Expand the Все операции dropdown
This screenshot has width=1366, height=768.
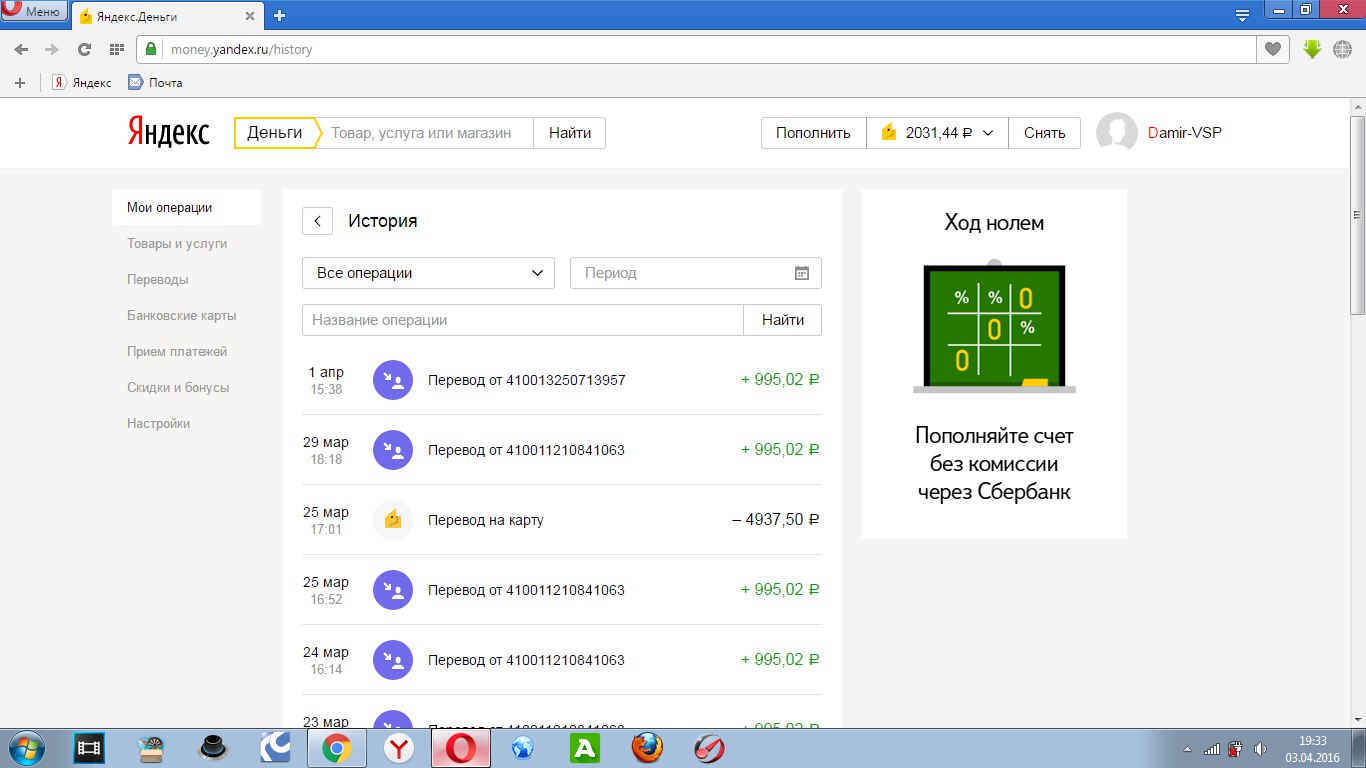pyautogui.click(x=428, y=273)
